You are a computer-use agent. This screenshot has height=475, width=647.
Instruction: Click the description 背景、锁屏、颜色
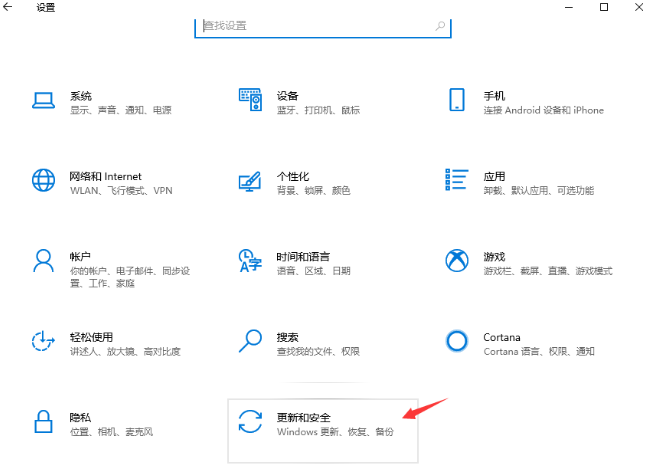pyautogui.click(x=313, y=191)
